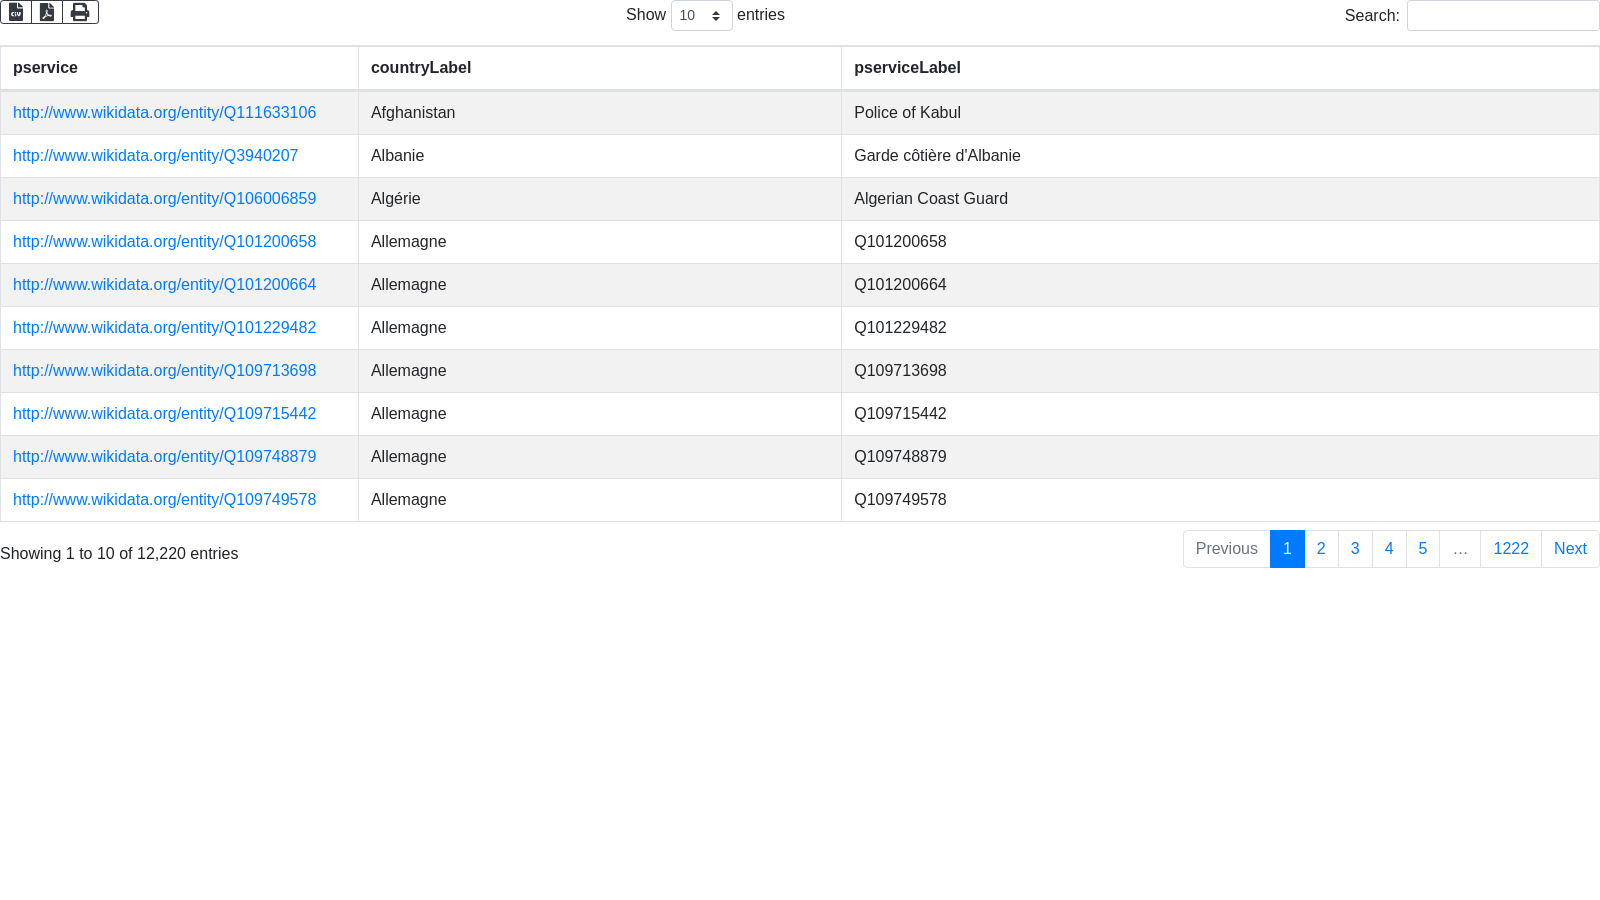Sort by the pservice column header
This screenshot has height=900, width=1600.
coord(45,68)
